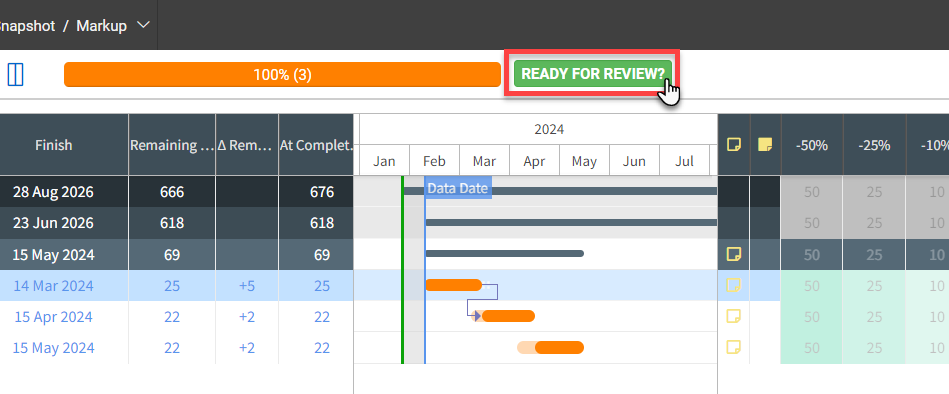Viewport: 949px width, 394px height.
Task: Open note icon on 15 Apr 2024 row
Action: click(734, 317)
